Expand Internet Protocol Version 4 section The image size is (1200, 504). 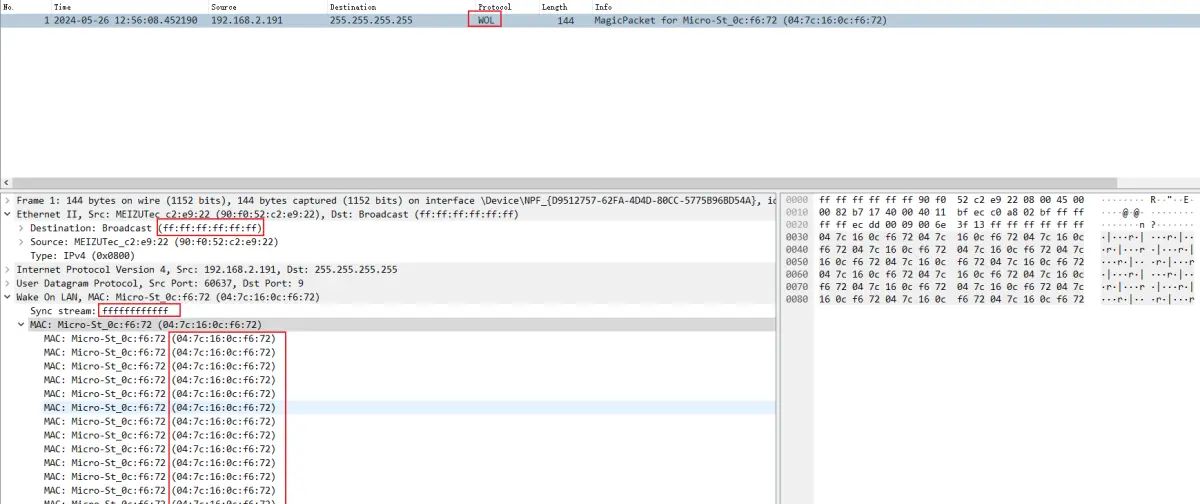click(8, 270)
